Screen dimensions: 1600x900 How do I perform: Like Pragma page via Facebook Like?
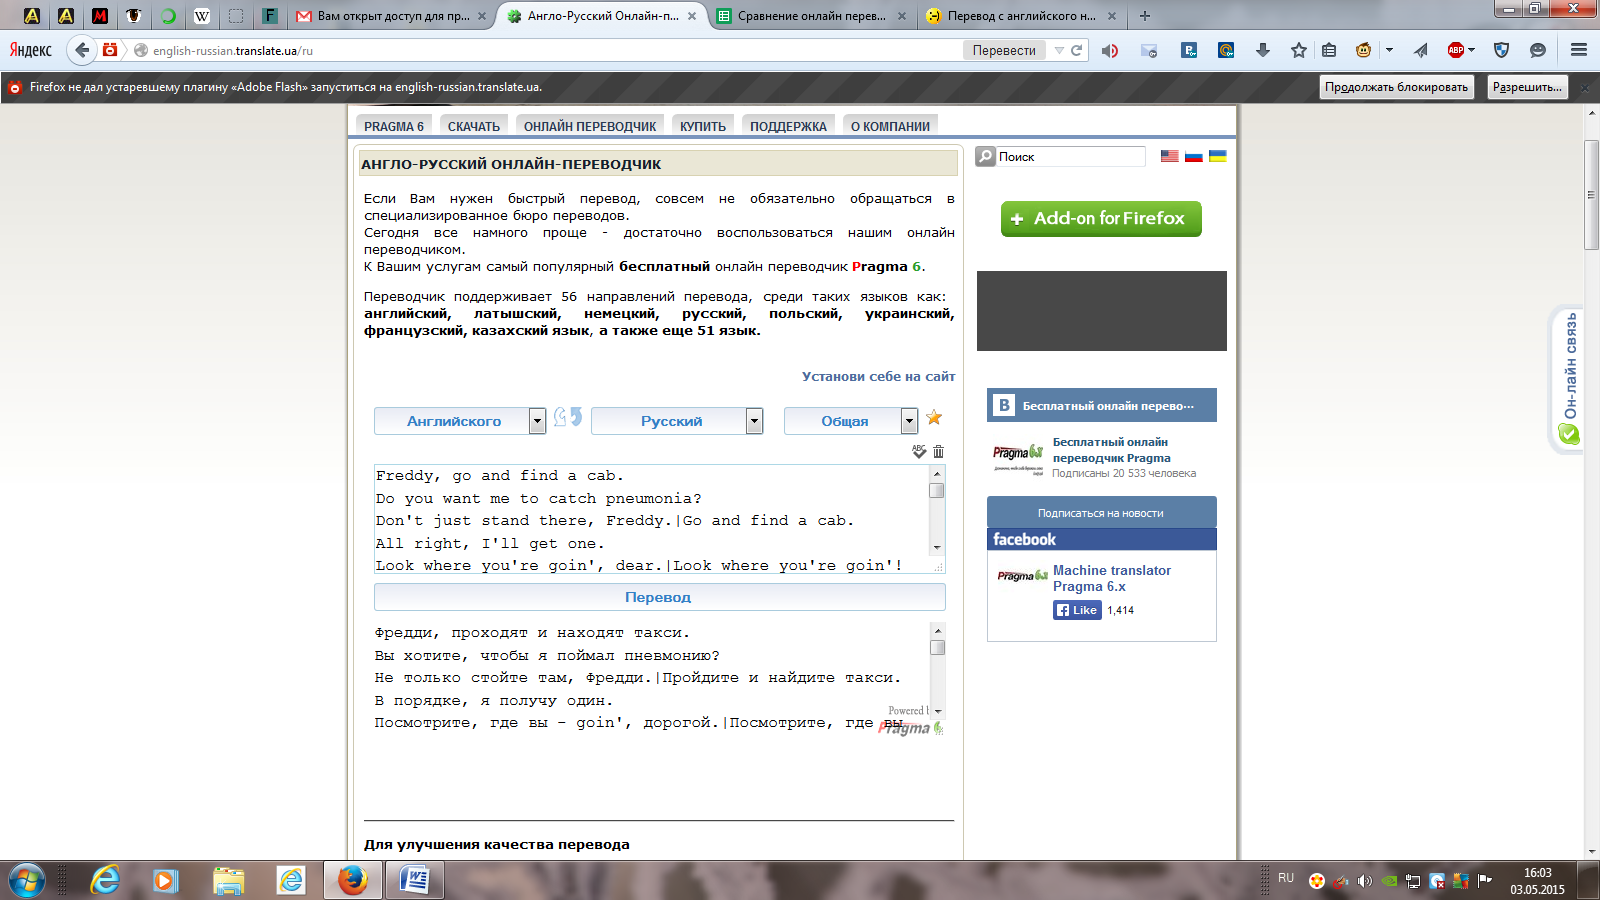1077,610
